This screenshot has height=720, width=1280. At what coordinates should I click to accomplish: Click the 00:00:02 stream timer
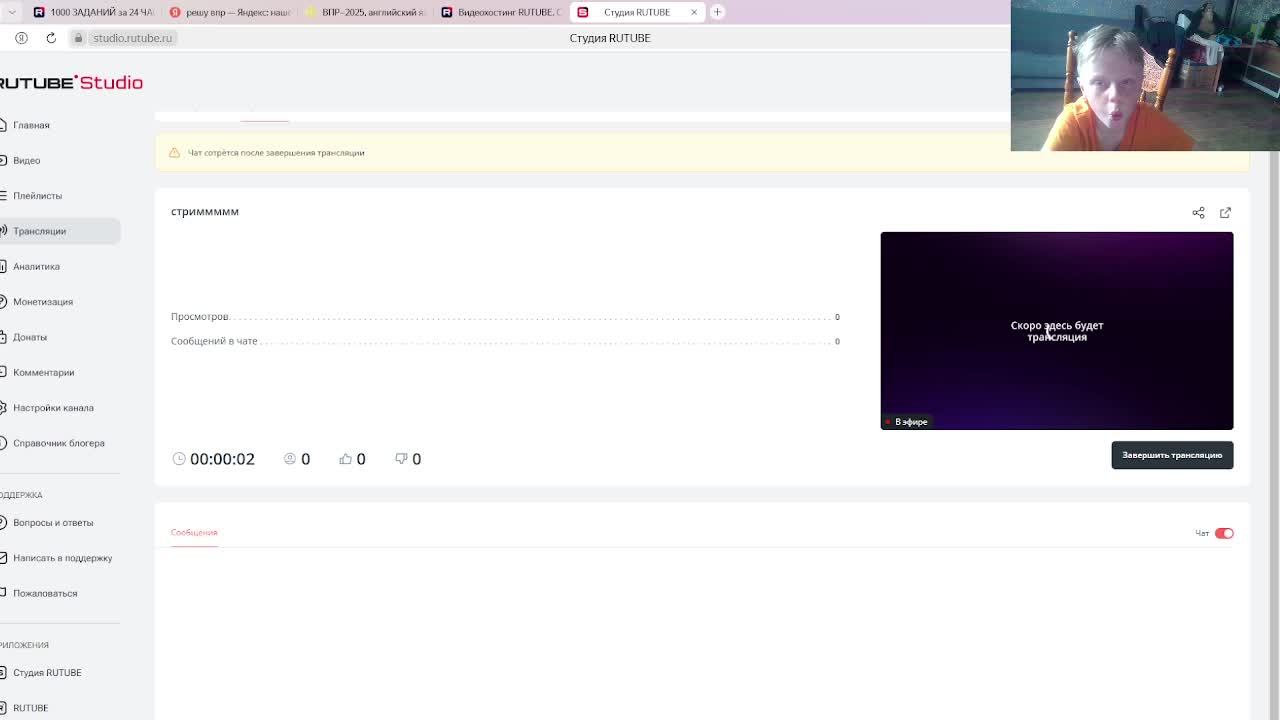click(x=222, y=459)
